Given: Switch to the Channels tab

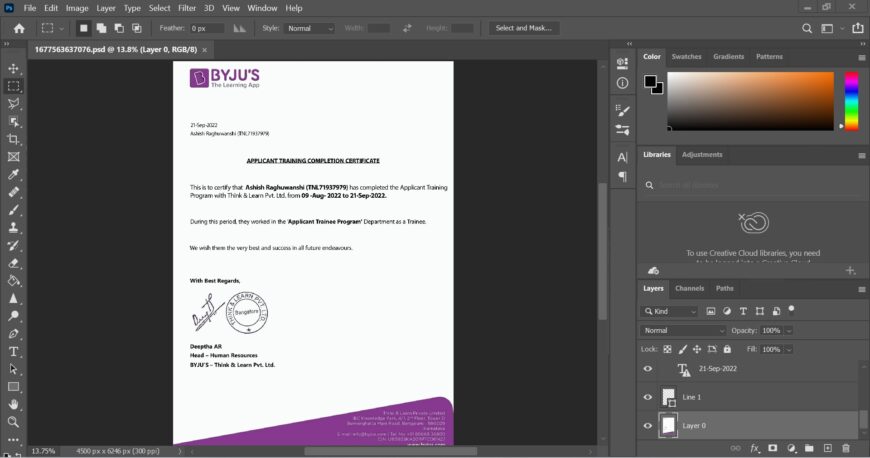Looking at the screenshot, I should [690, 288].
